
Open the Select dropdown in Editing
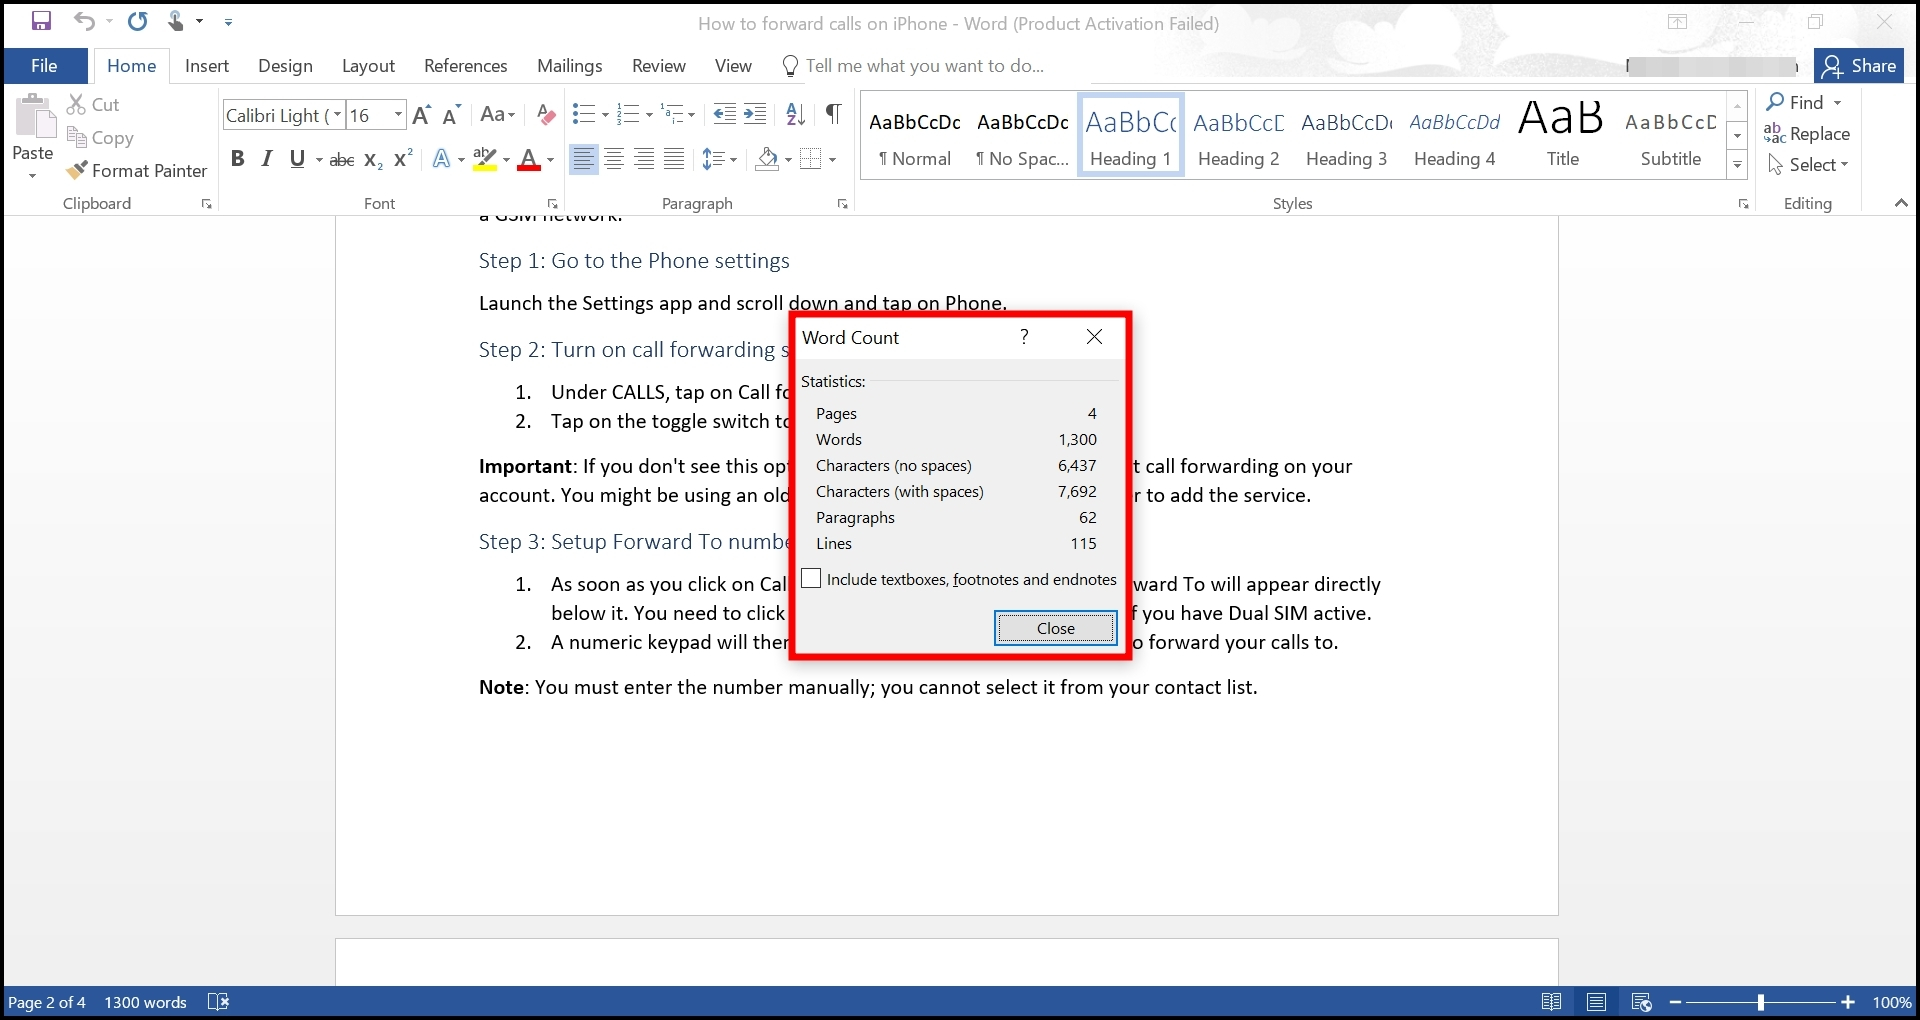point(1808,165)
